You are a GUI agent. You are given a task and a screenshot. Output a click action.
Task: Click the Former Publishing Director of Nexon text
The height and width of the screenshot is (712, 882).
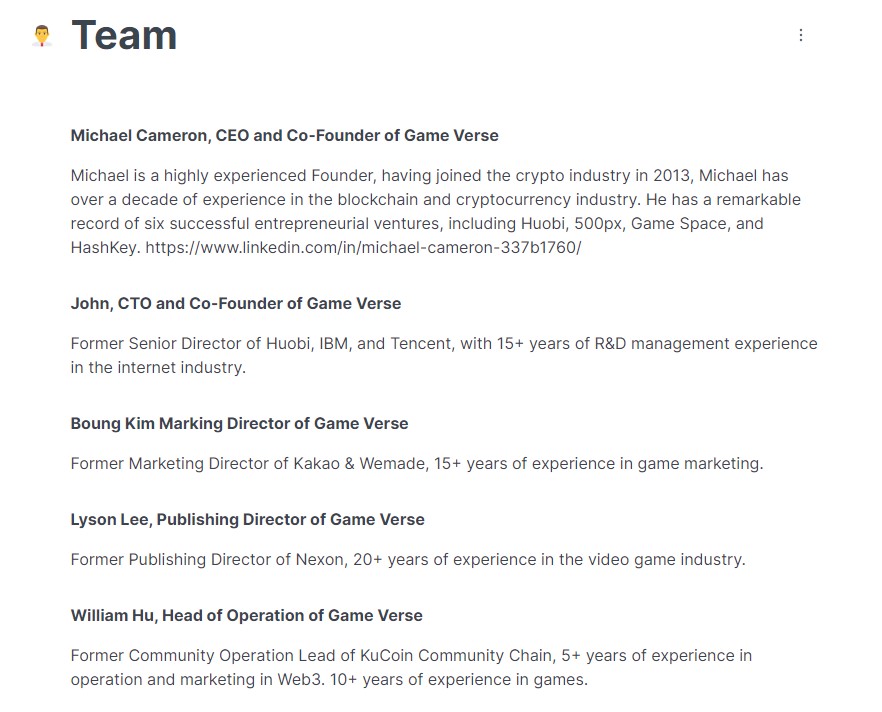click(407, 559)
